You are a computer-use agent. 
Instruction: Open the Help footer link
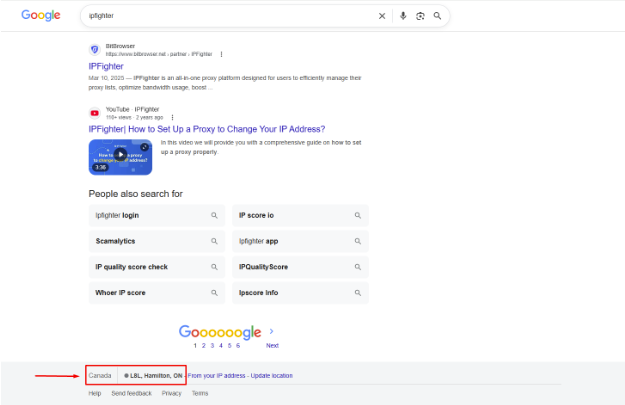[94, 393]
